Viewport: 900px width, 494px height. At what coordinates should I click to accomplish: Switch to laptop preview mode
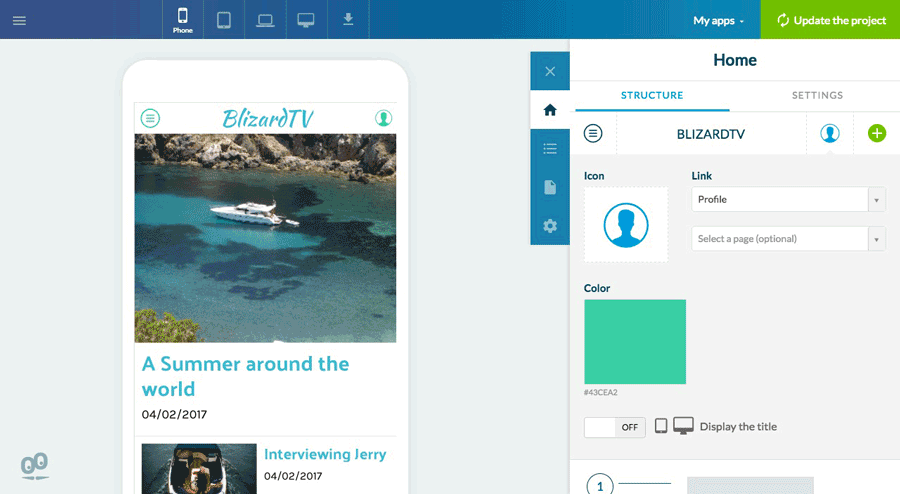tap(265, 20)
